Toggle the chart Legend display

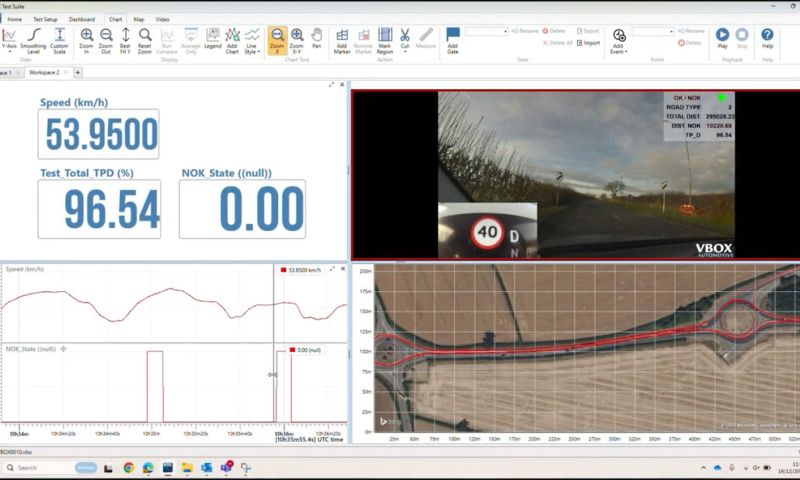tap(213, 38)
